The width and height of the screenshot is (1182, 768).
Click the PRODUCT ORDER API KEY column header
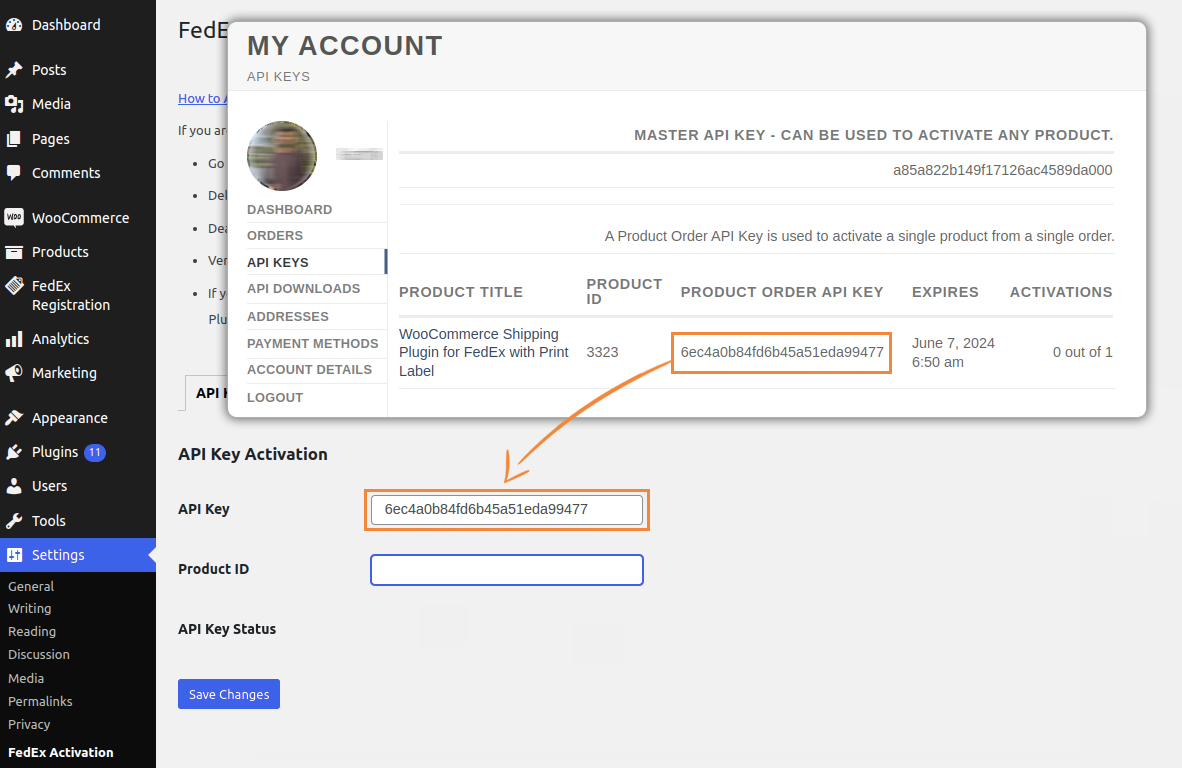(x=782, y=292)
